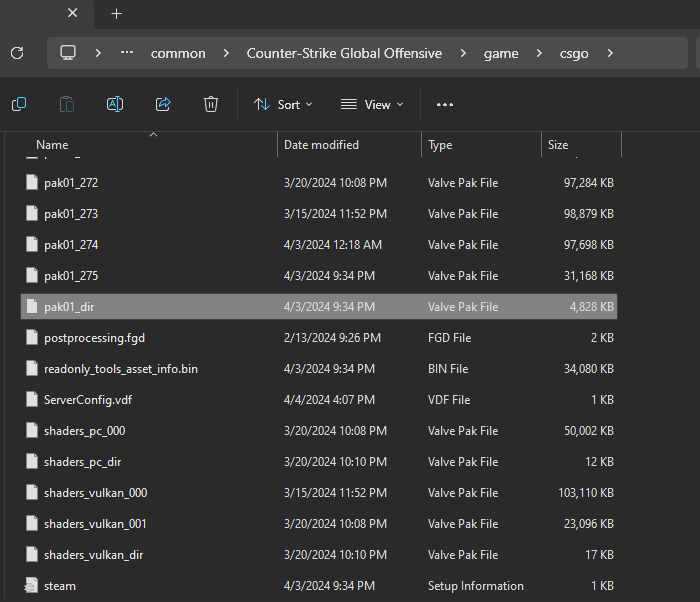Open the Sort dropdown
The width and height of the screenshot is (700, 602).
pos(283,104)
